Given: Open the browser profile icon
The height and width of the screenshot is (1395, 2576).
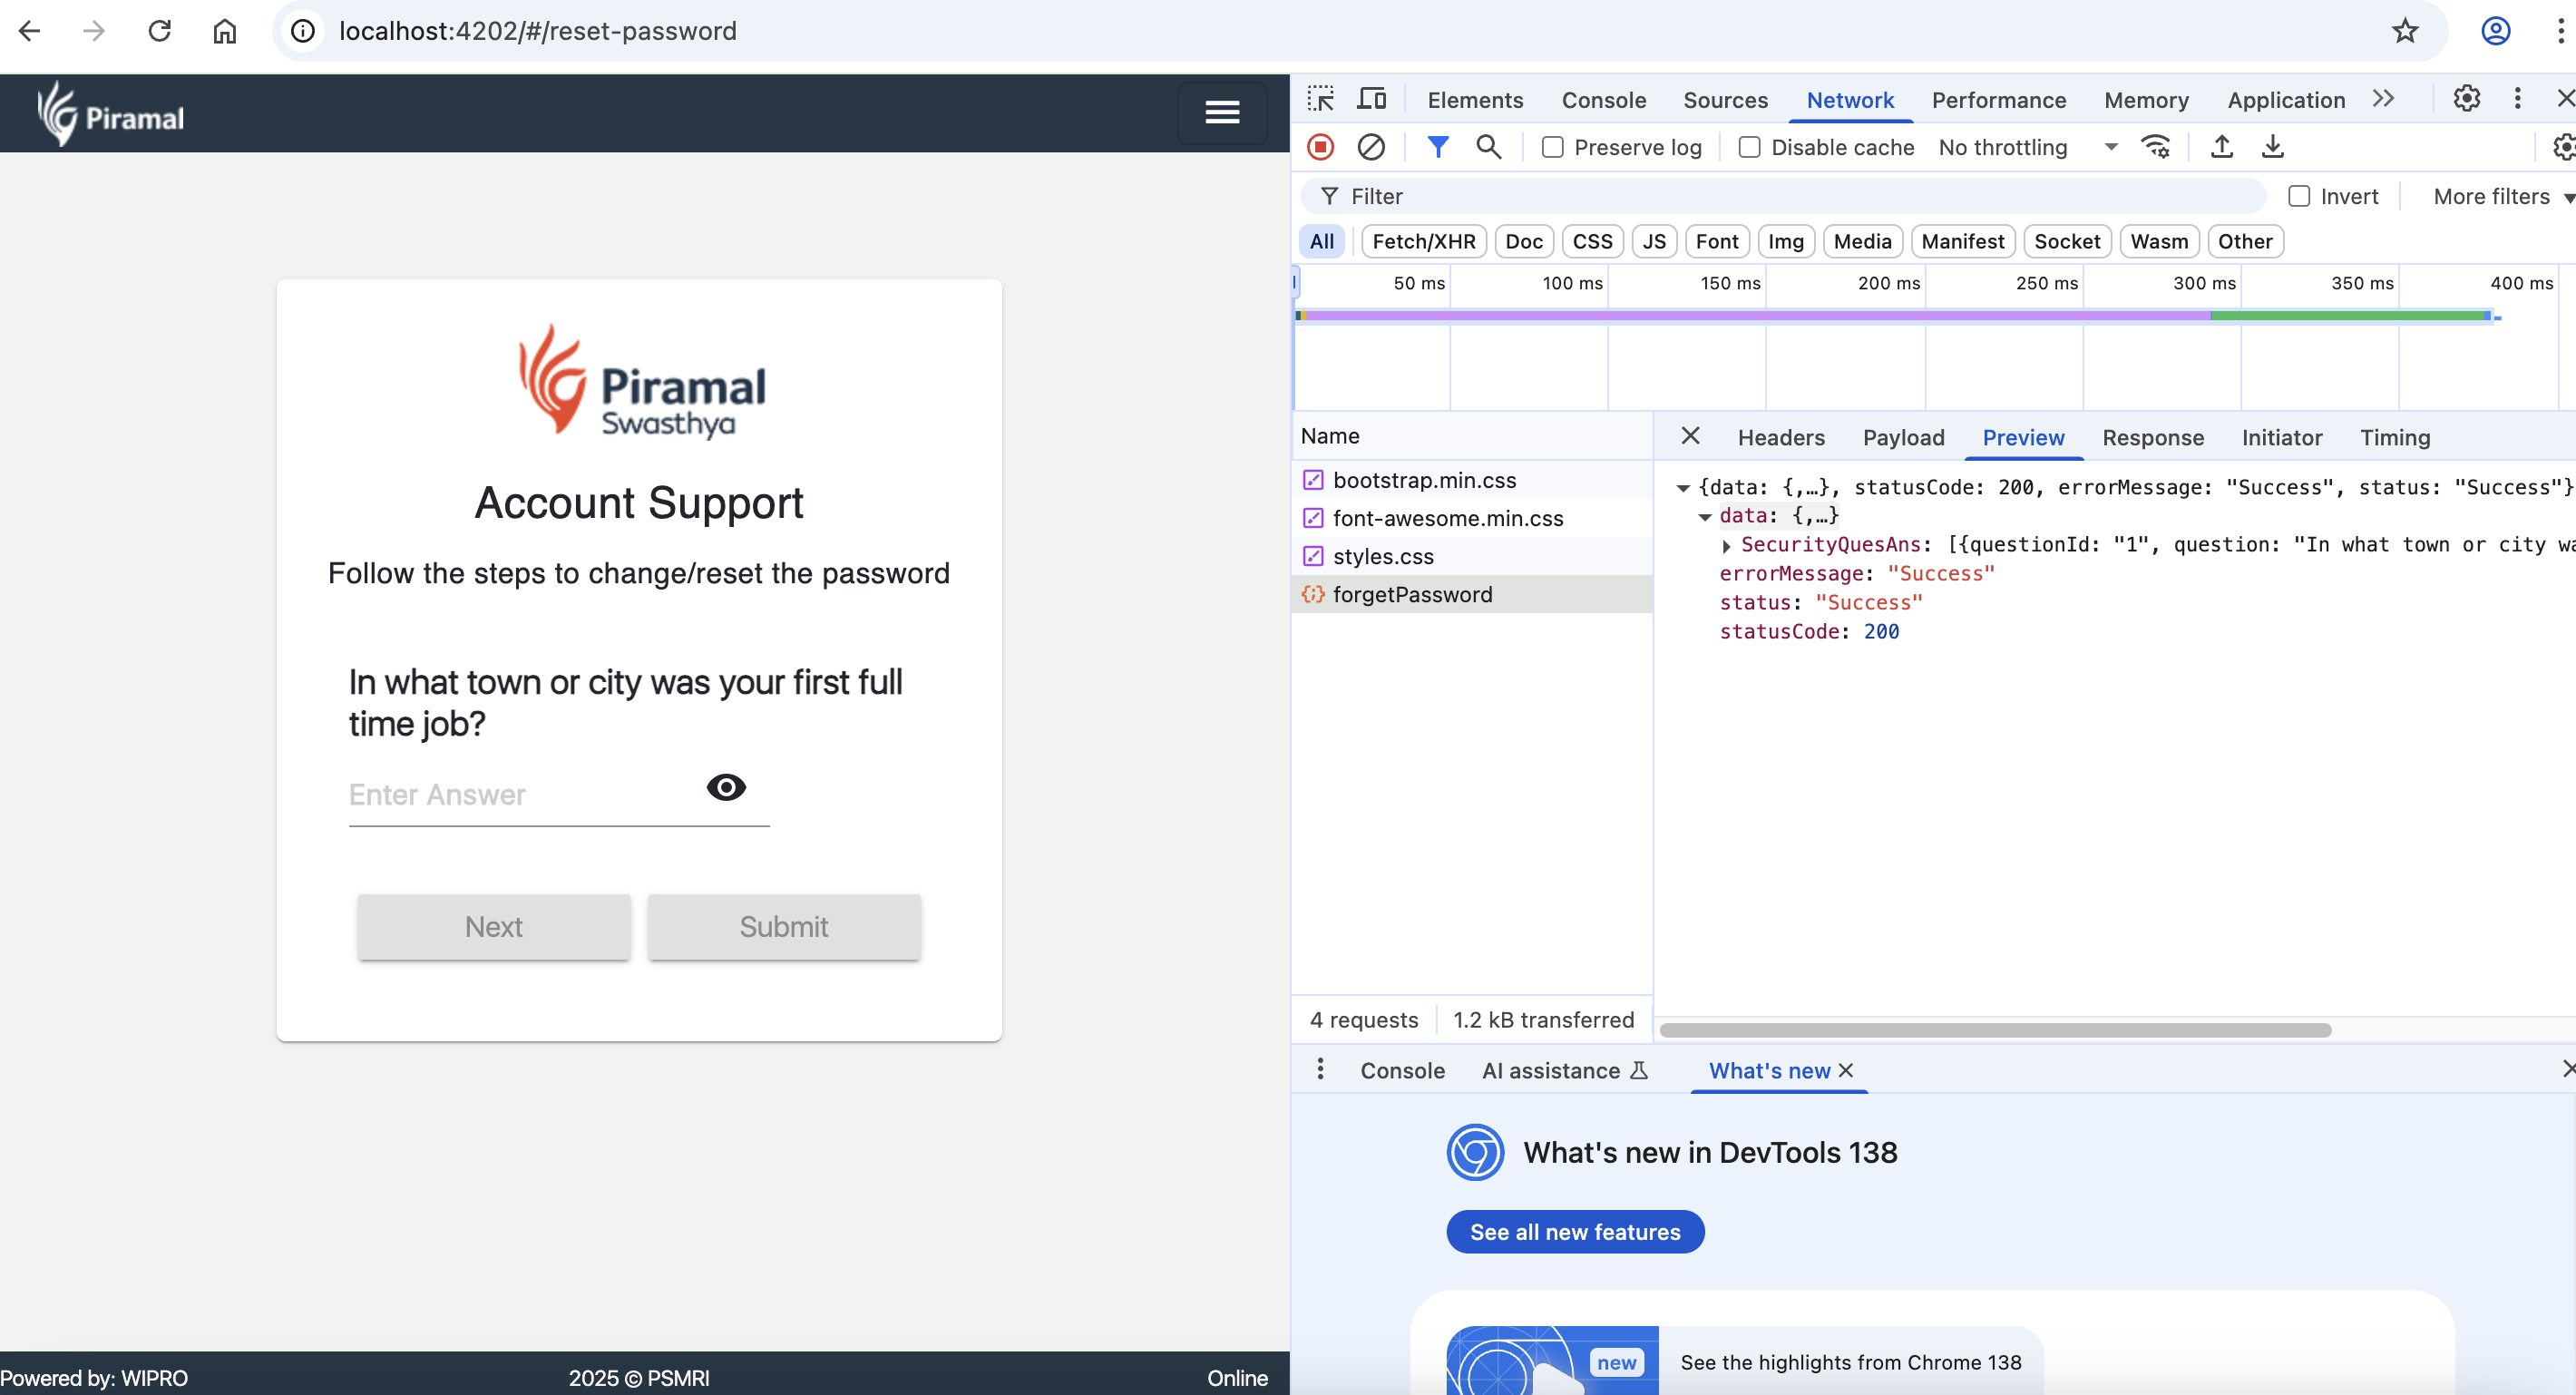Looking at the screenshot, I should [2495, 31].
